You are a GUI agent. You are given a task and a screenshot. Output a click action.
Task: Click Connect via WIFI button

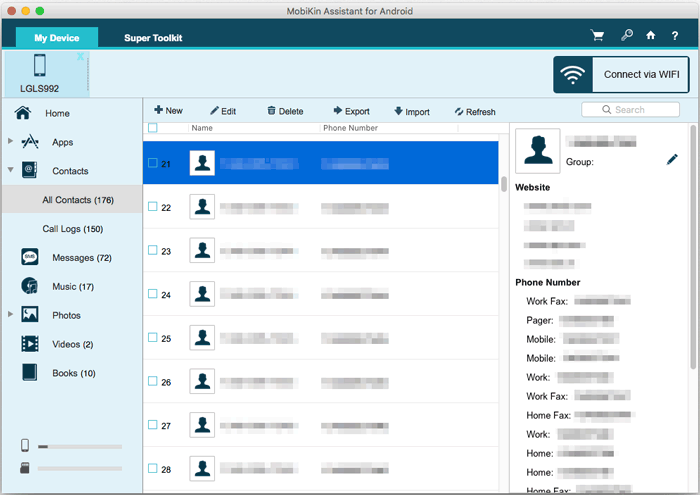(x=621, y=75)
